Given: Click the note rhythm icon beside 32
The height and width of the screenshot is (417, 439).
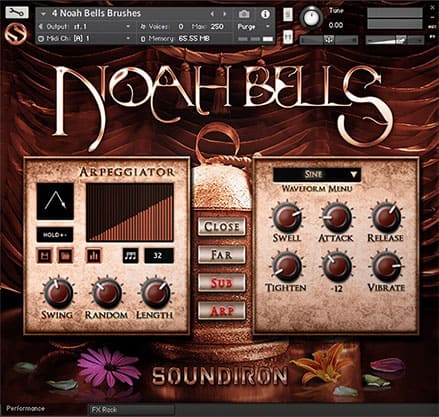Looking at the screenshot, I should point(131,256).
